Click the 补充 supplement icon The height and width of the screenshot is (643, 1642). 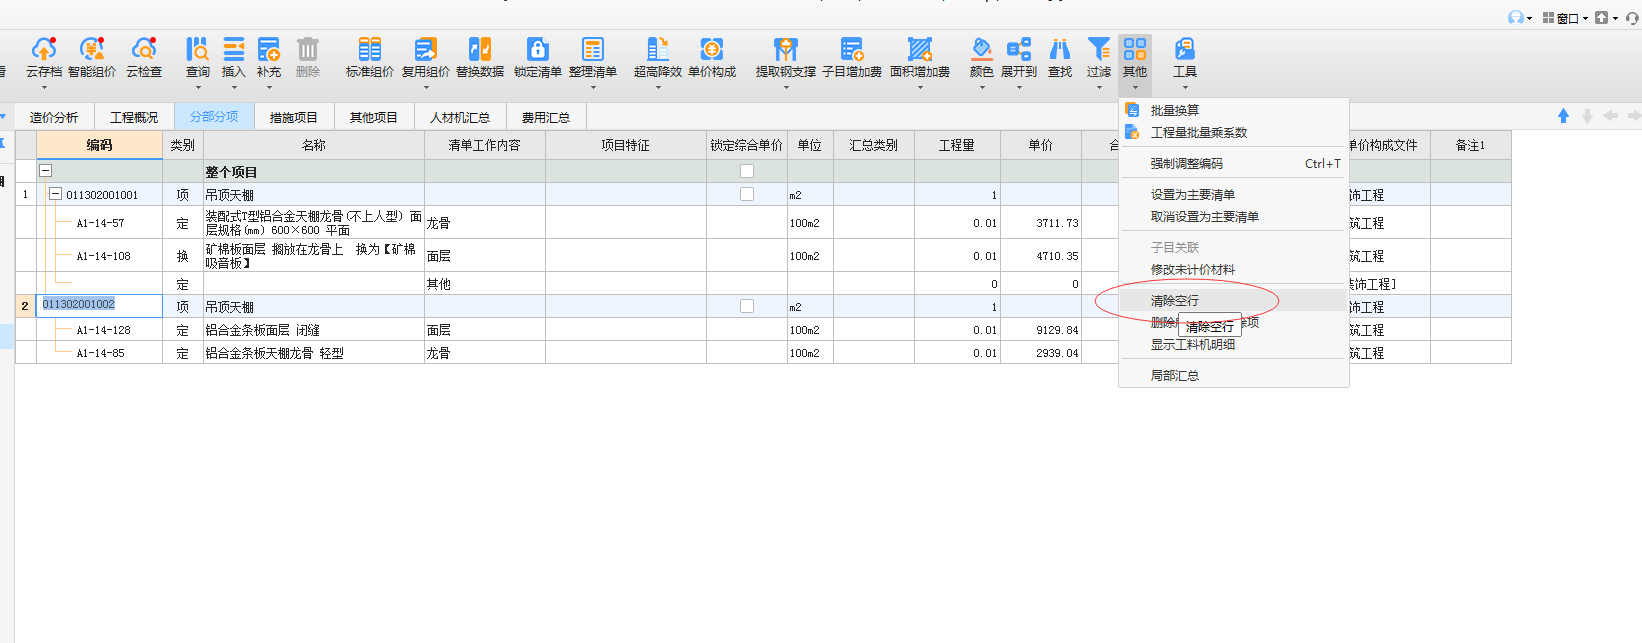pos(269,49)
